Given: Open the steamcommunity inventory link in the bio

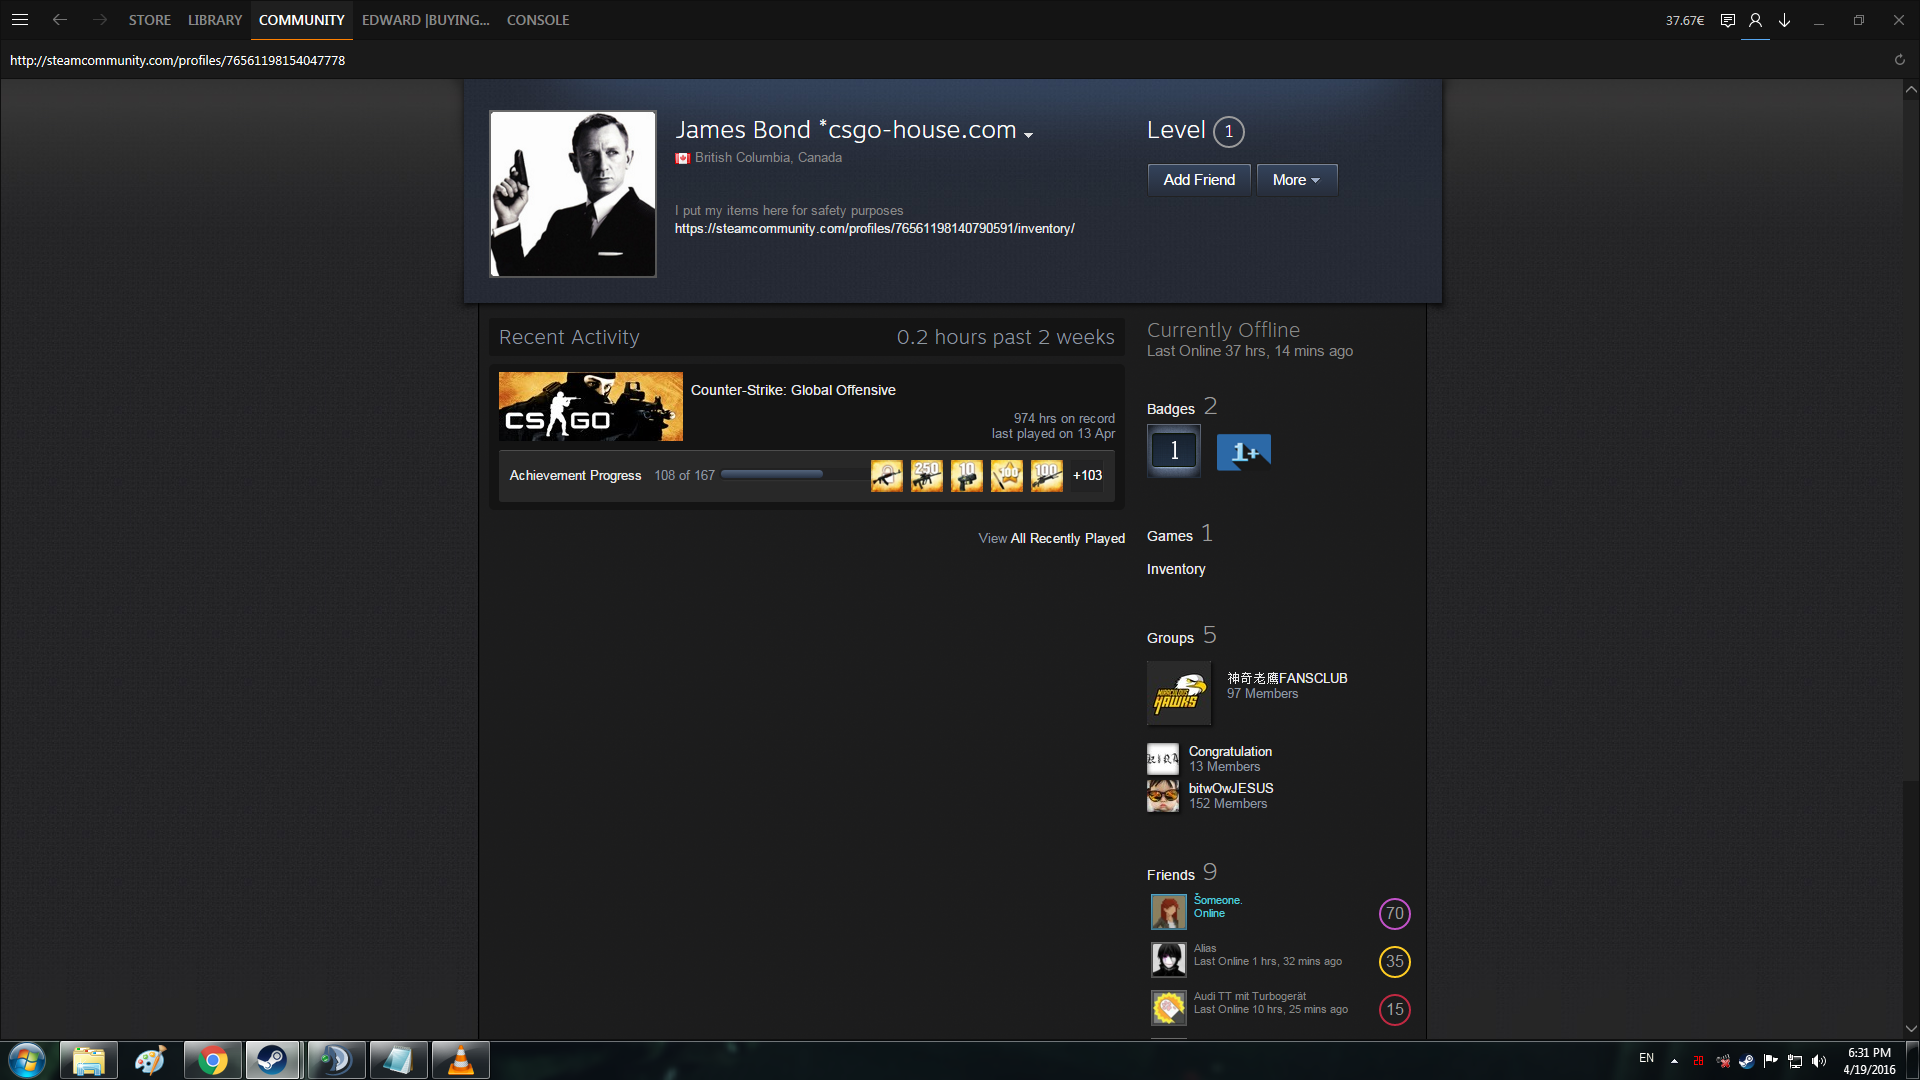Looking at the screenshot, I should click(x=874, y=229).
